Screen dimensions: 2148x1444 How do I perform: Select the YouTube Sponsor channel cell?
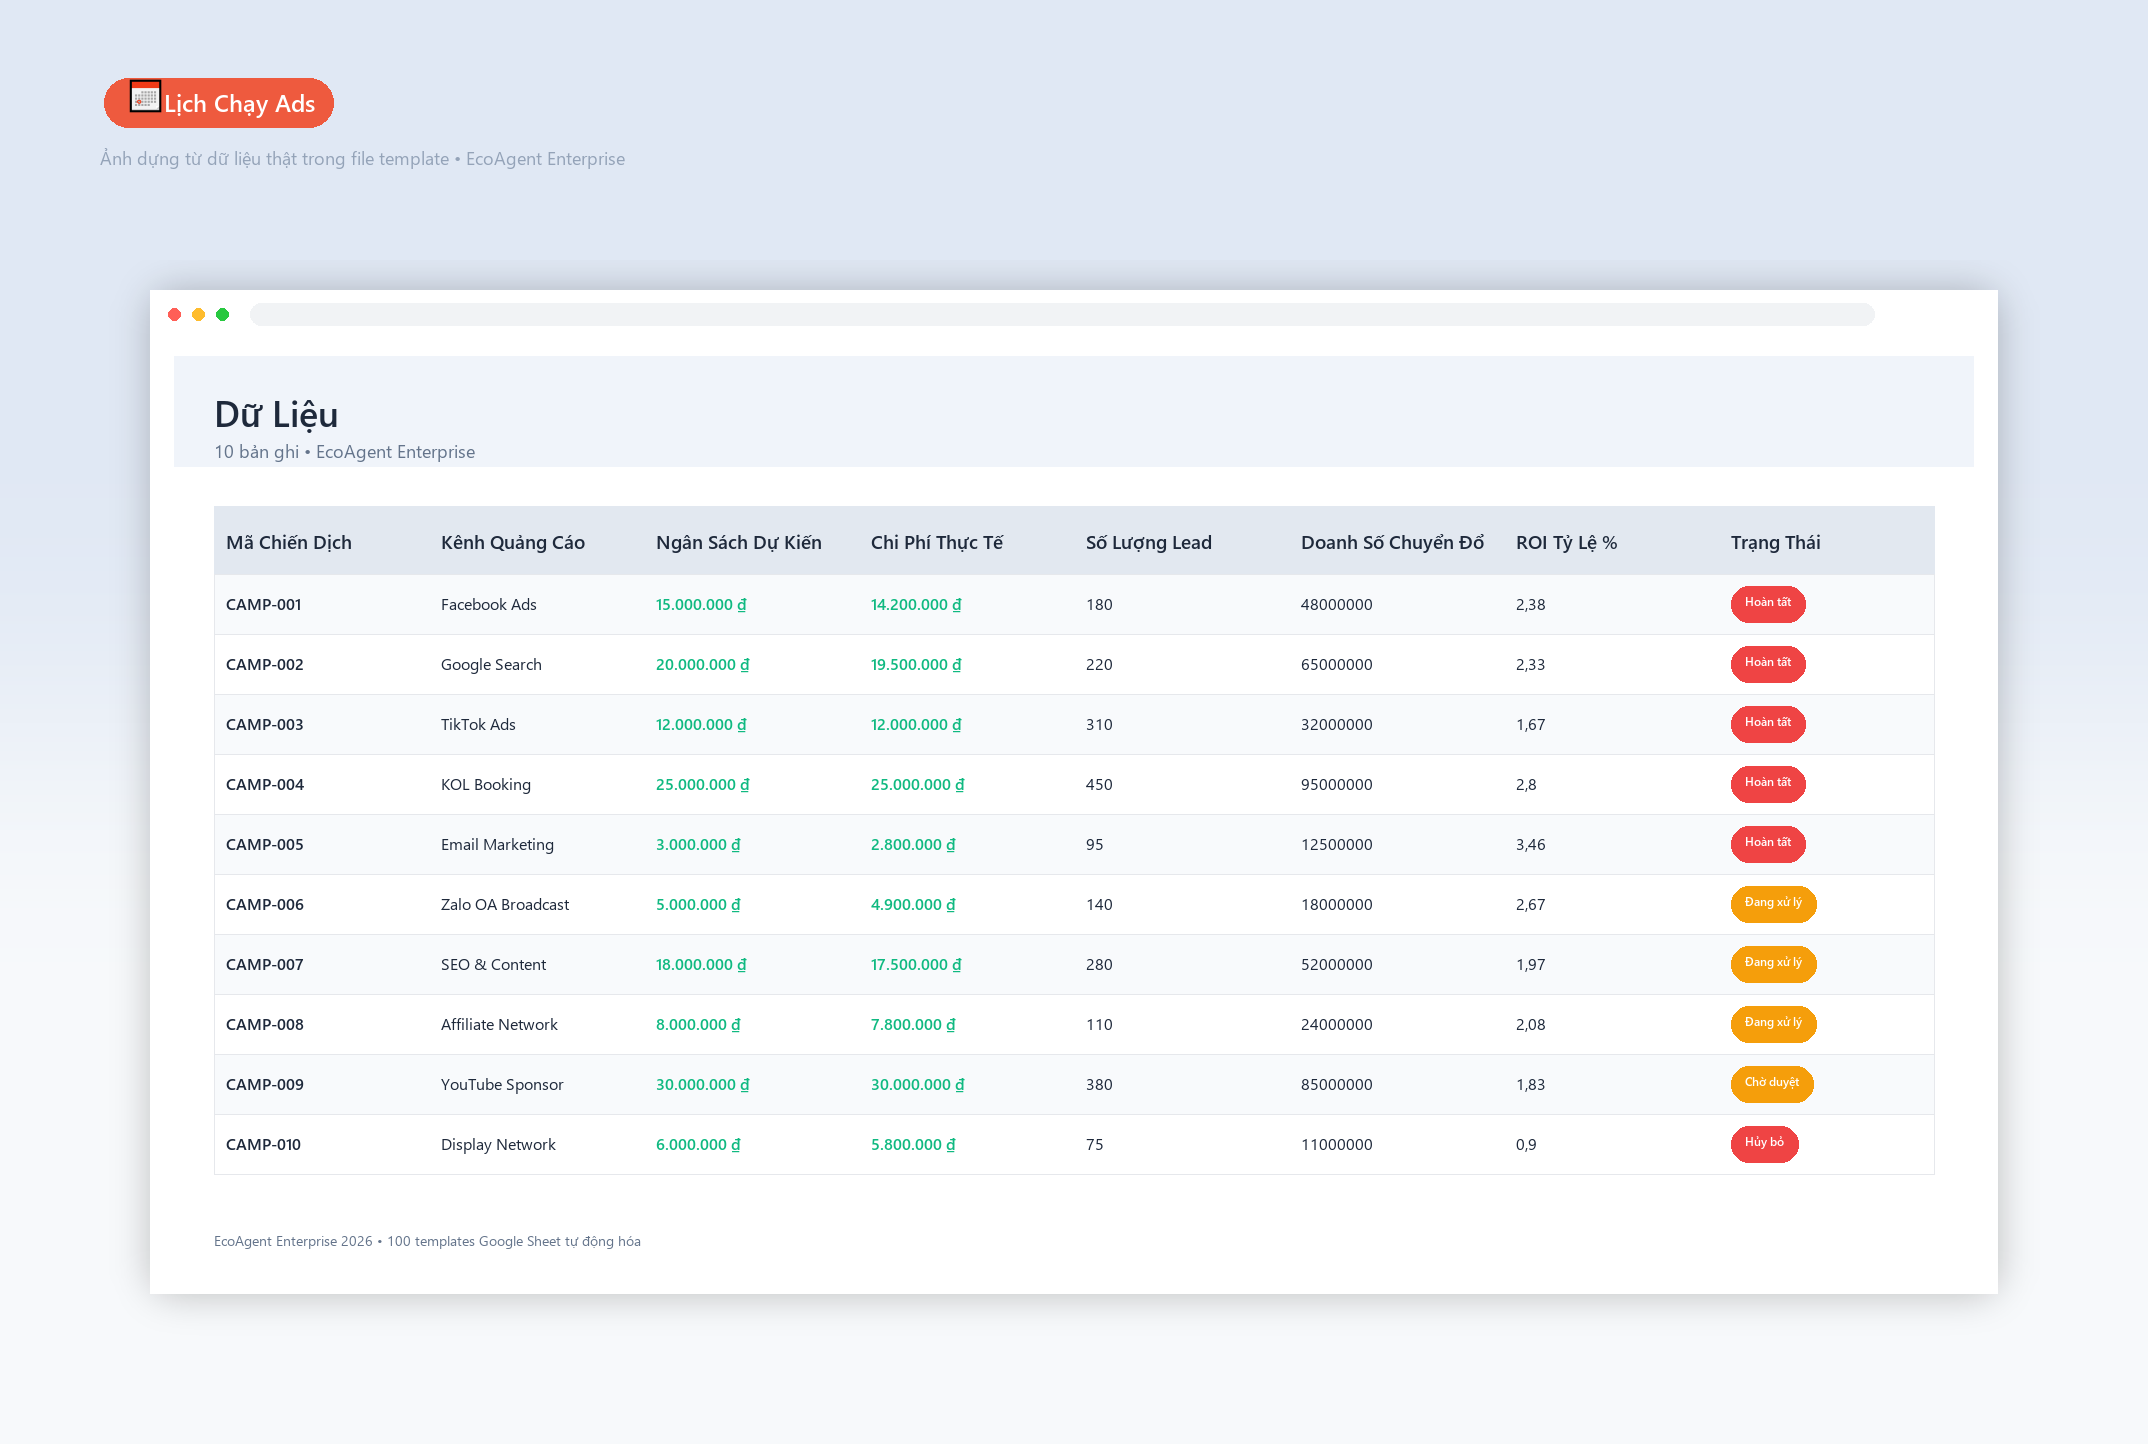(502, 1085)
